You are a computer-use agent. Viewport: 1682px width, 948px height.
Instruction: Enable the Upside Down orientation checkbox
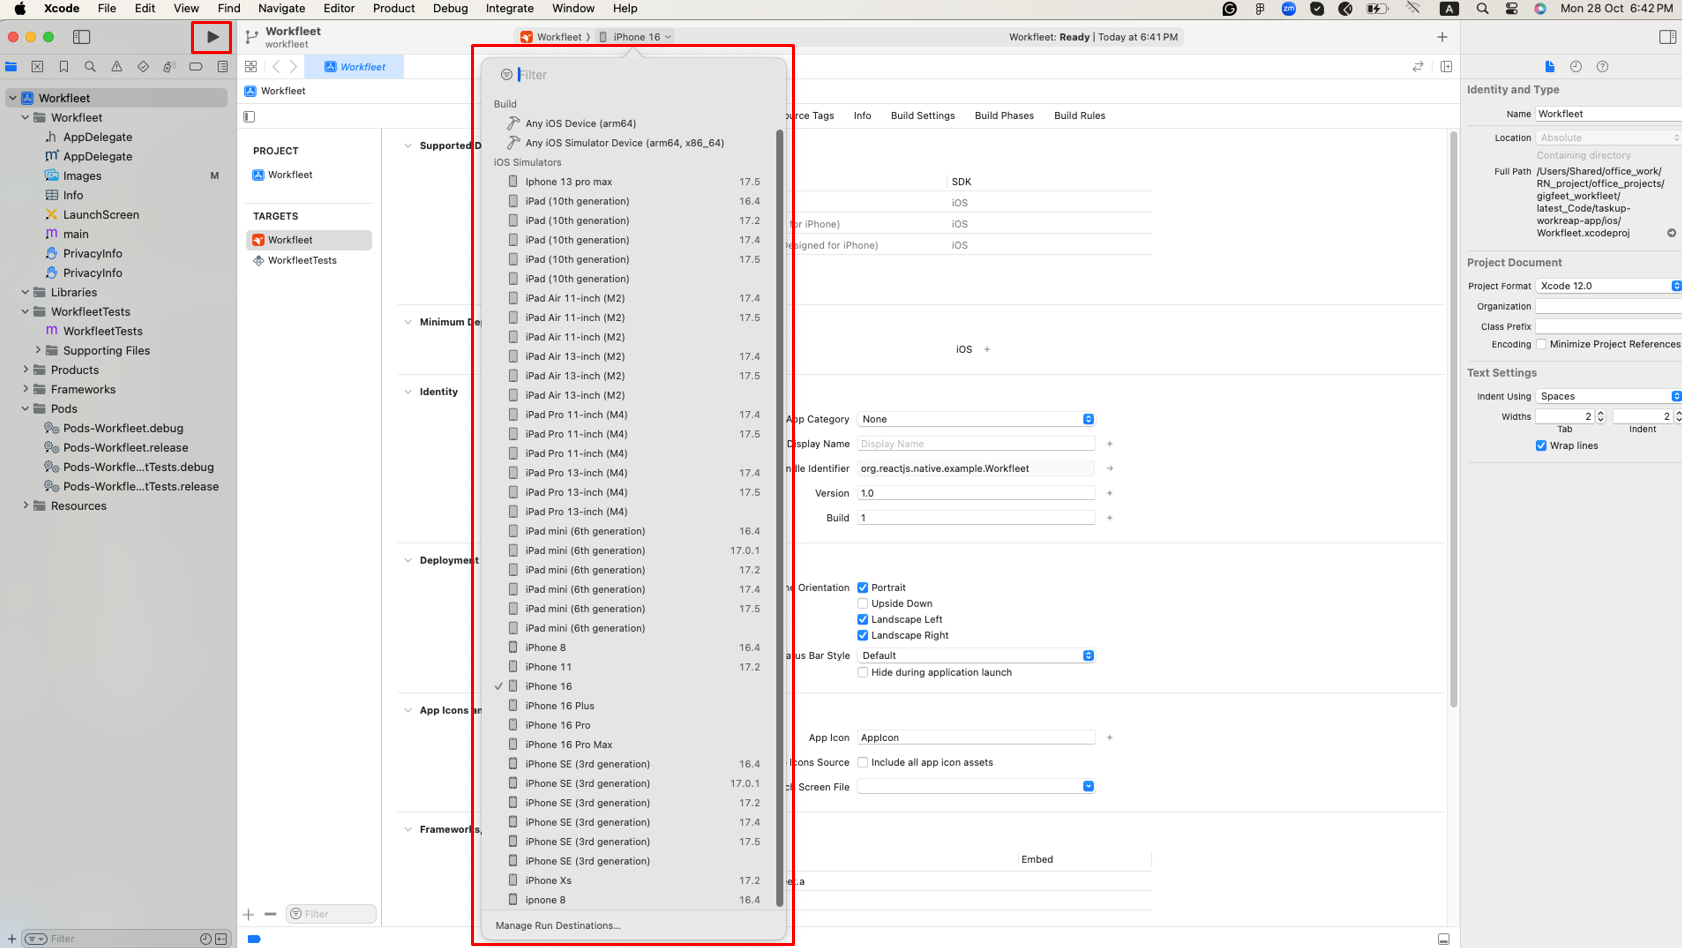tap(863, 604)
